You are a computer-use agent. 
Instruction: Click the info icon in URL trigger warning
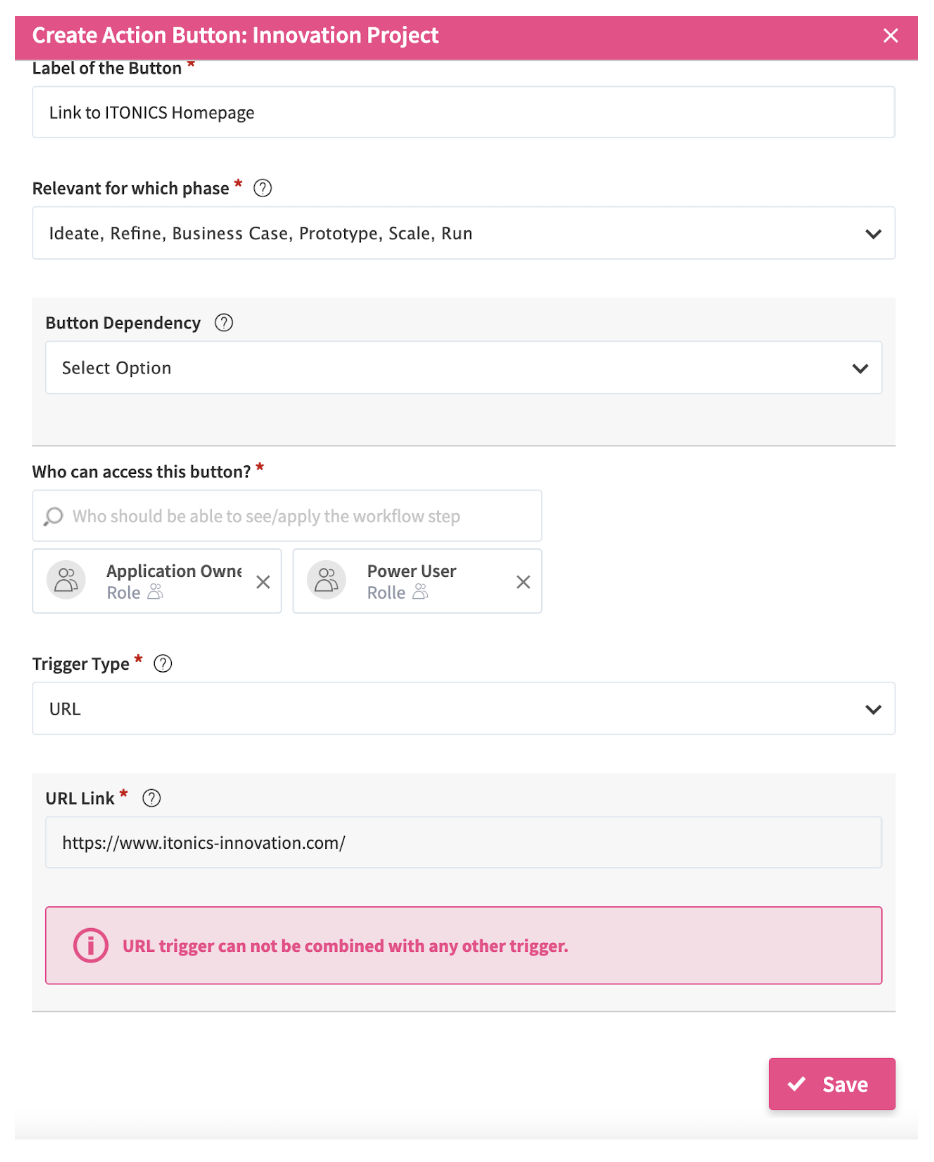point(90,945)
